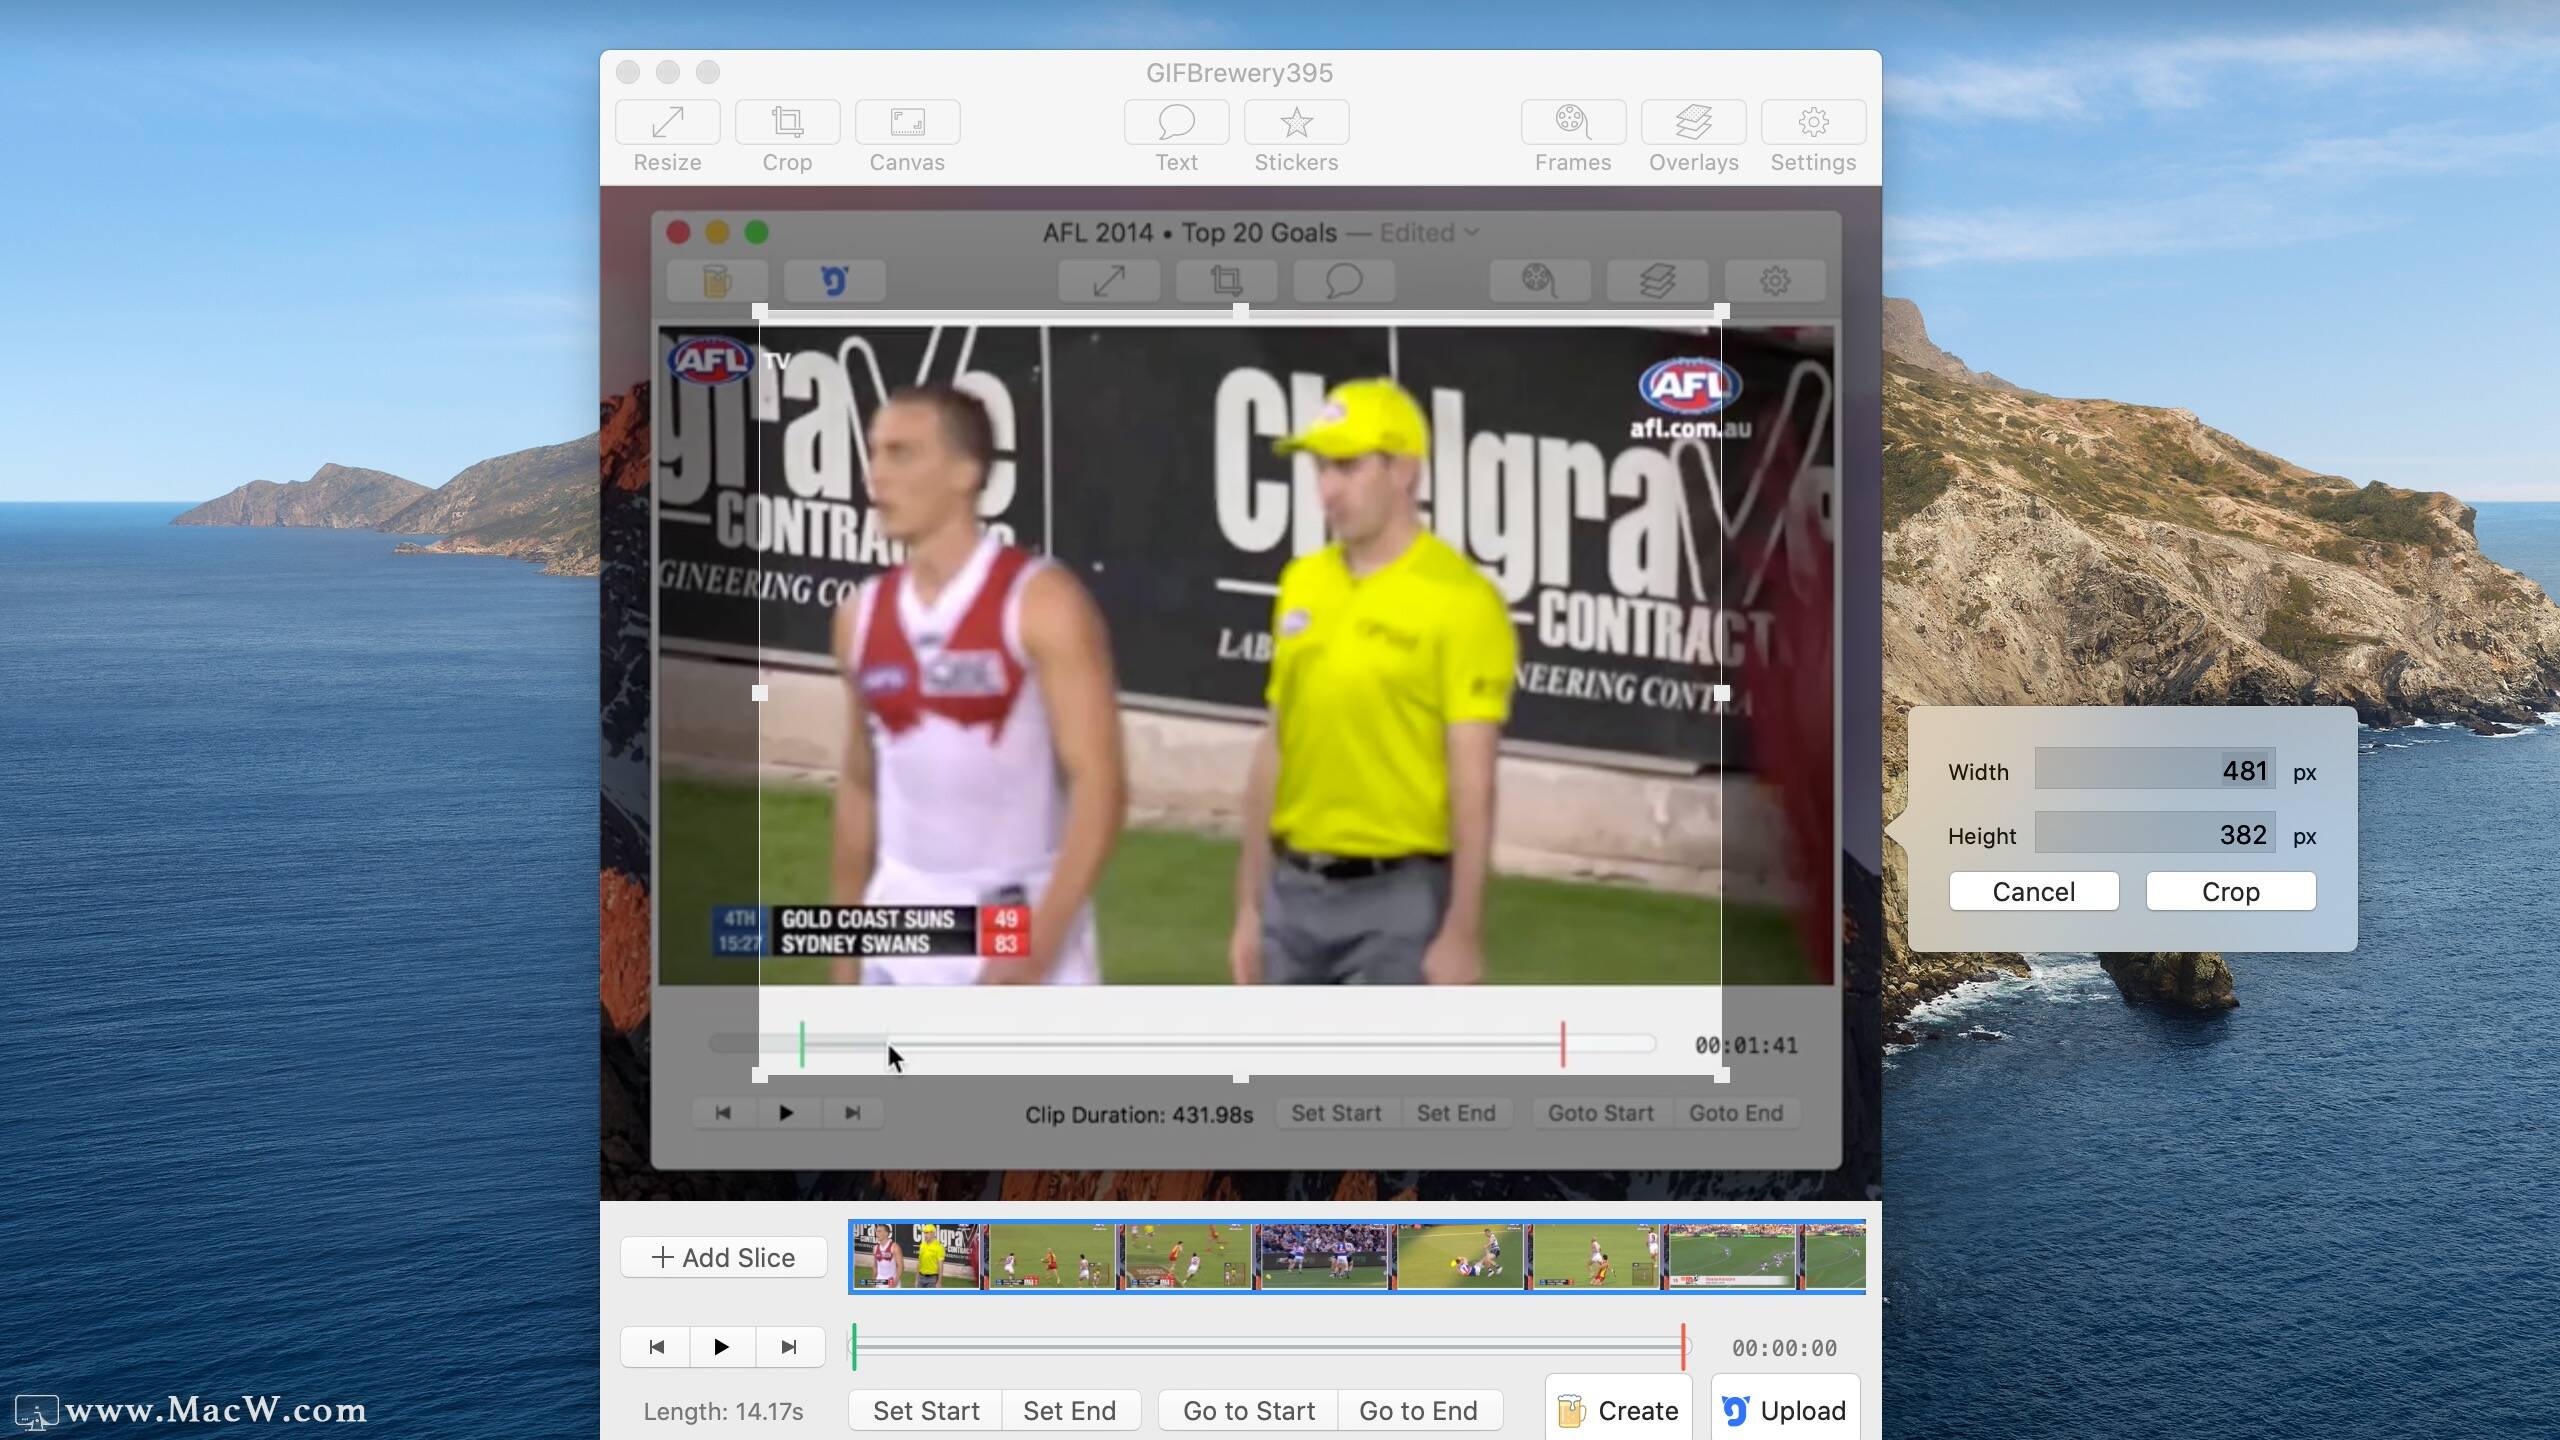Click step back button in video window
The image size is (2560, 1440).
point(723,1113)
